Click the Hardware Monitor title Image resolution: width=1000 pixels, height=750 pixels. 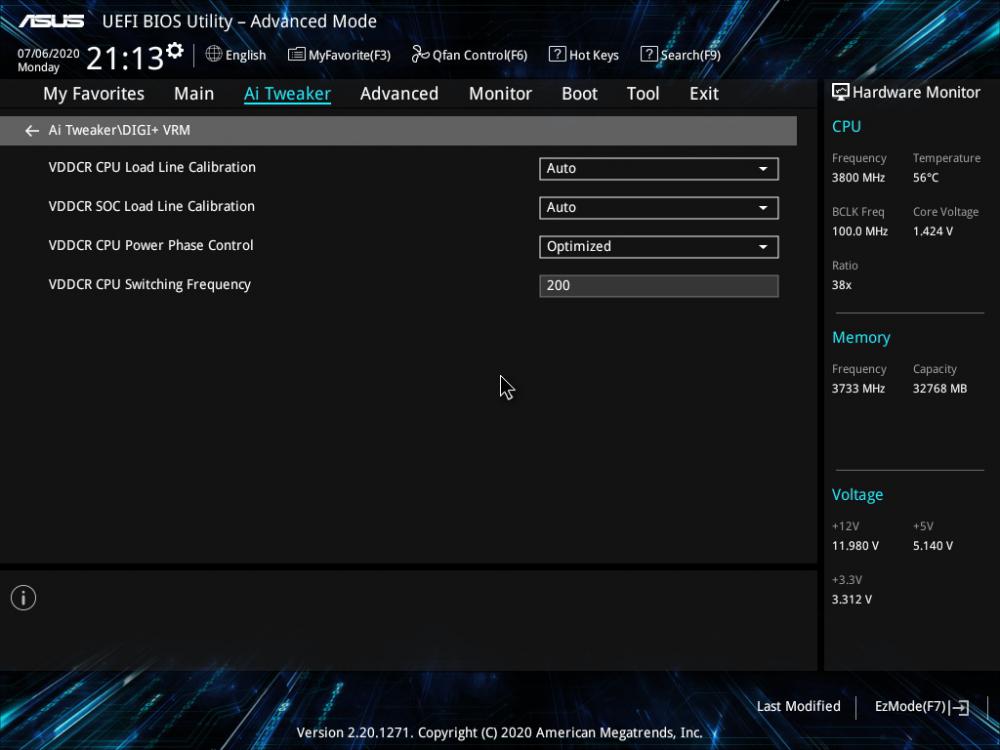tap(916, 92)
